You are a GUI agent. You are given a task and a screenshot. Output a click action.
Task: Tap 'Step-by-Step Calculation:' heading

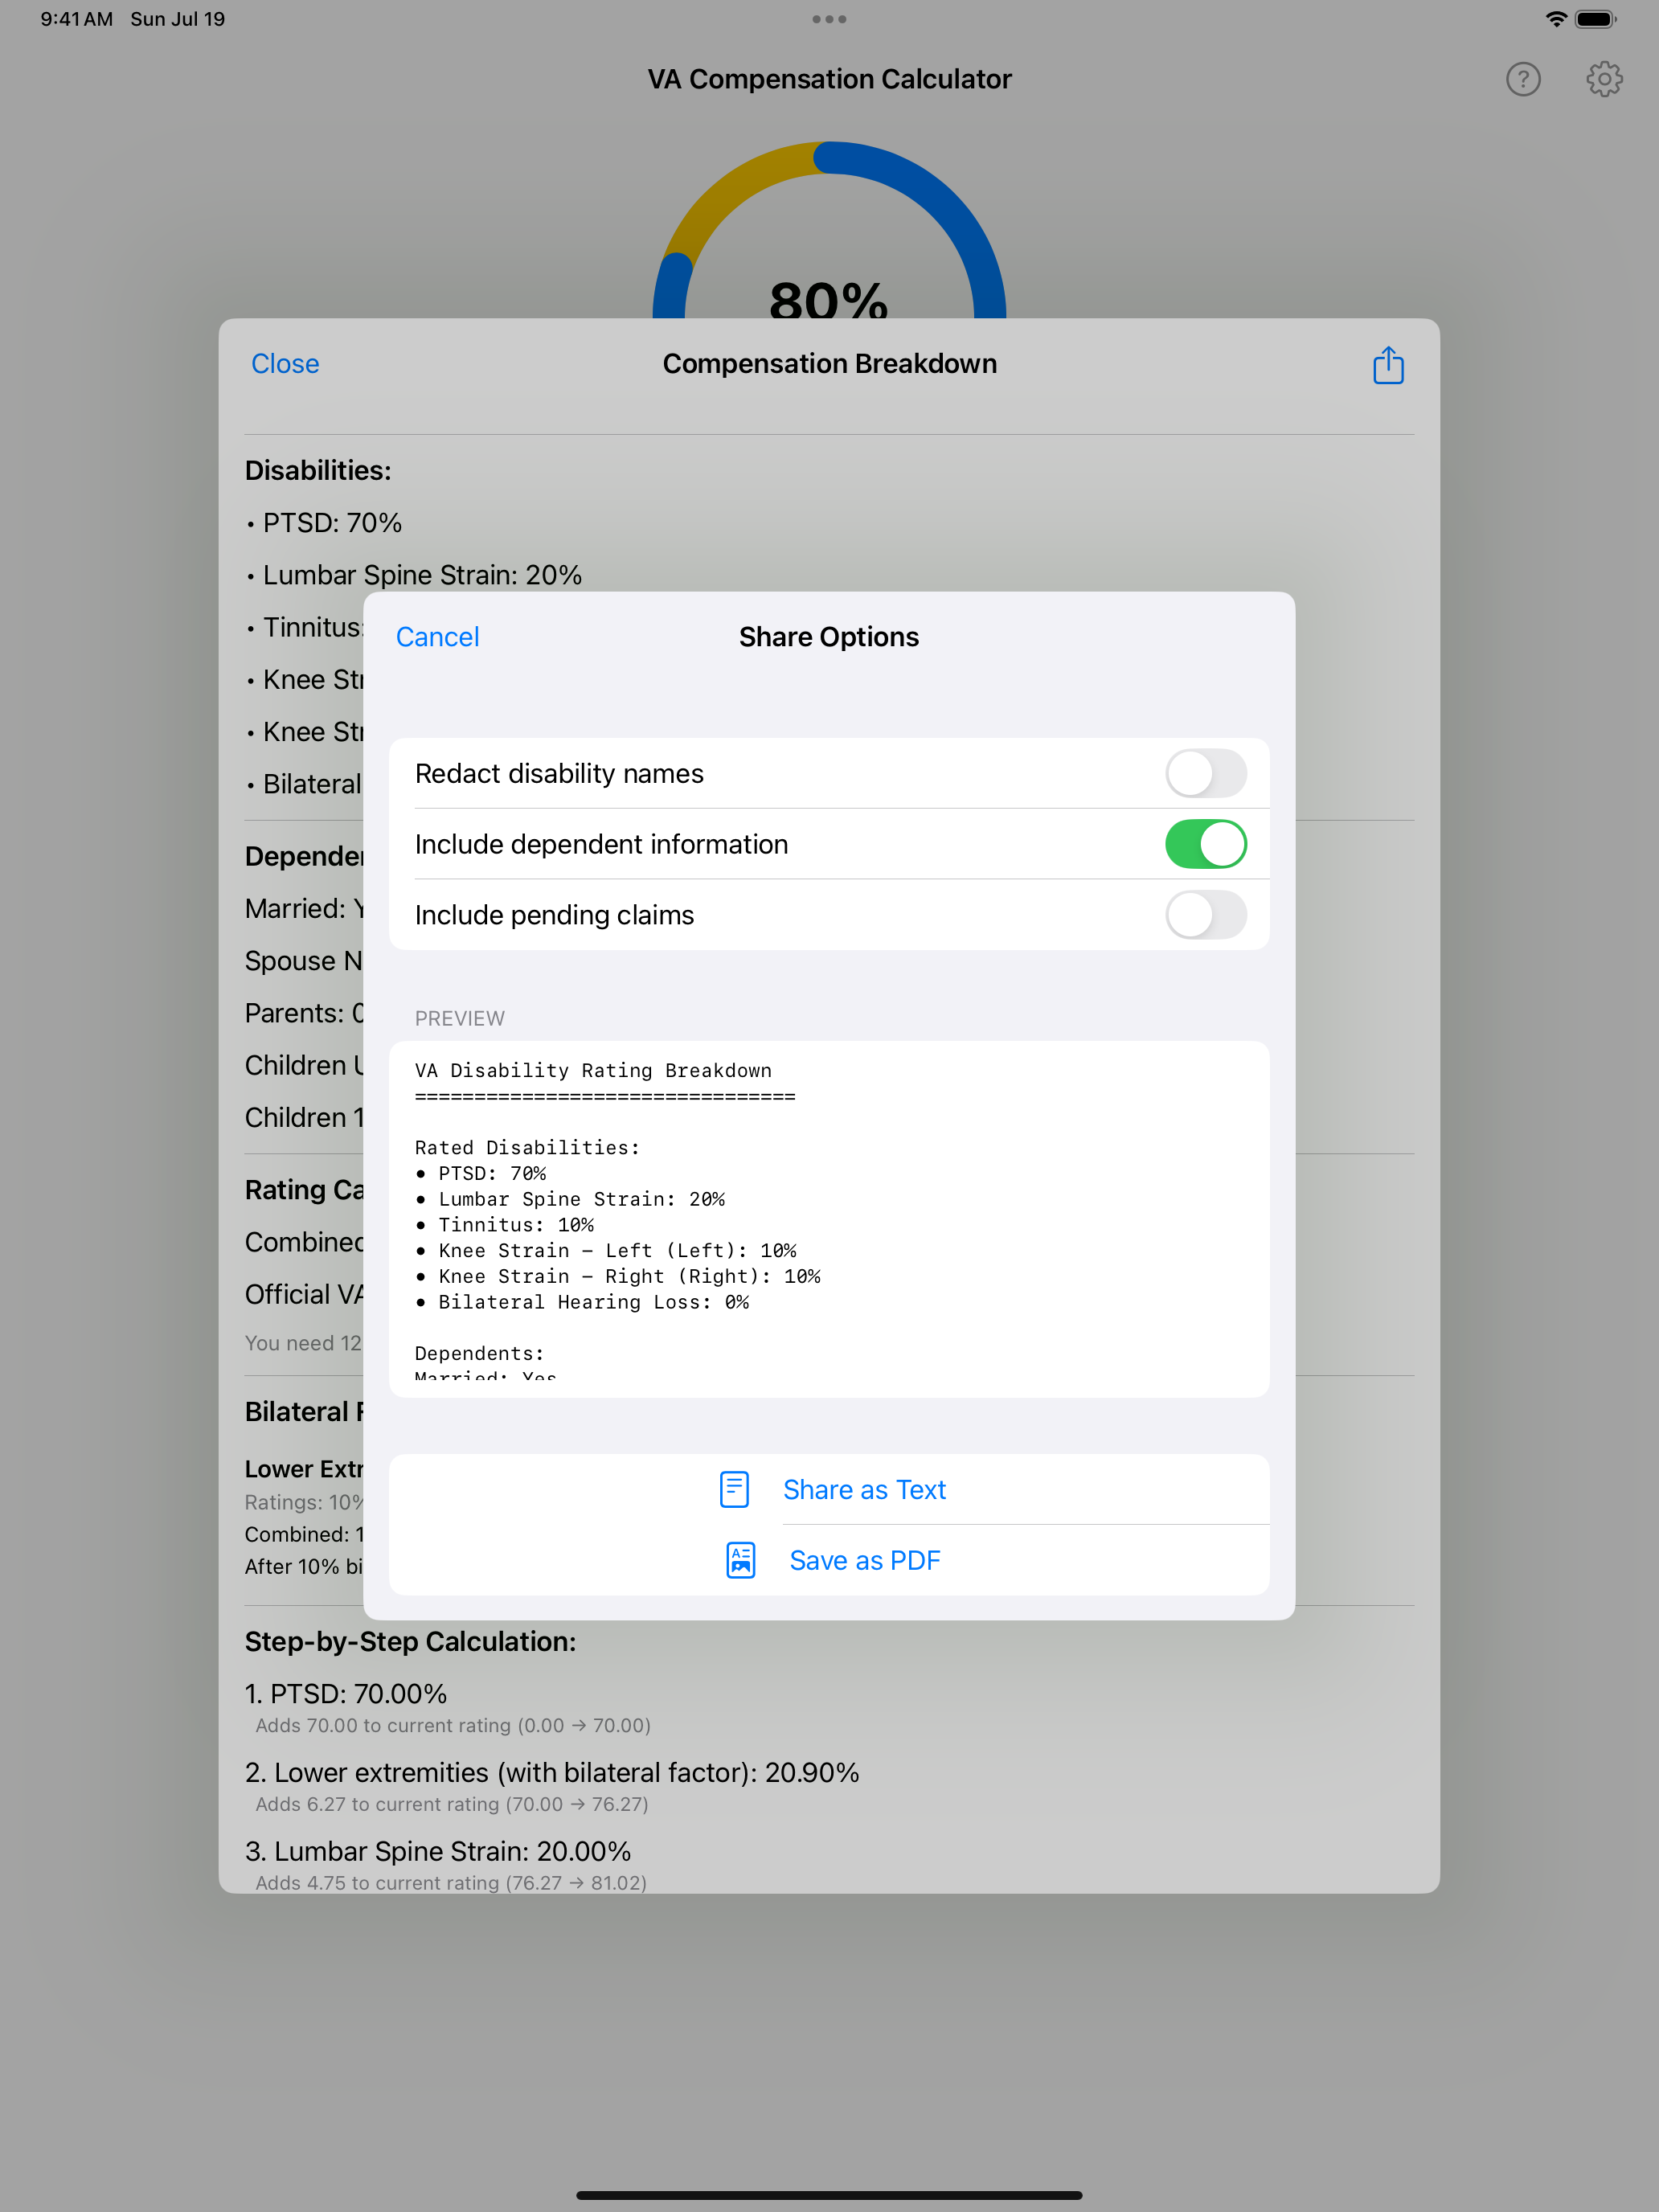click(410, 1642)
